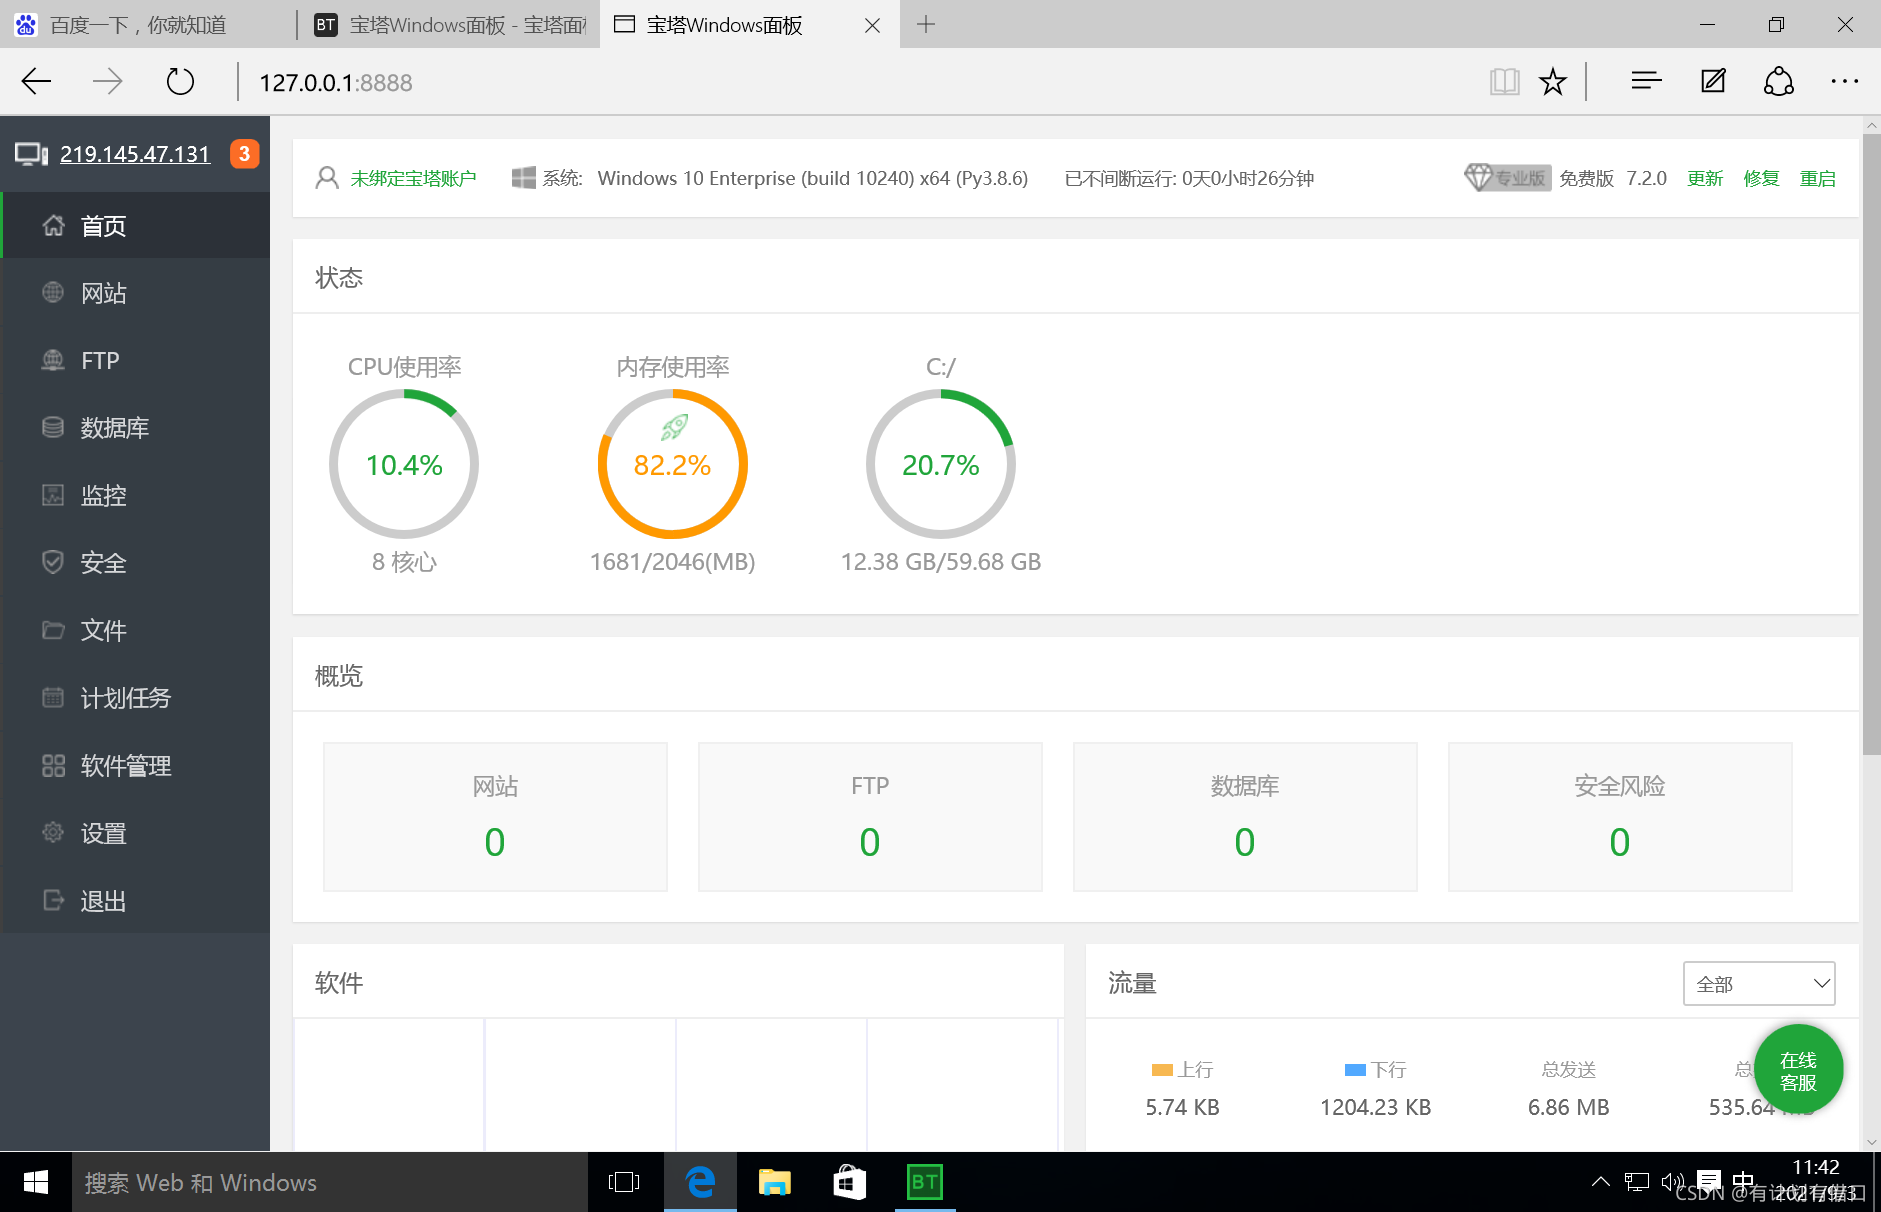Click the user profile icon in header
Viewport: 1881px width, 1212px height.
point(327,178)
